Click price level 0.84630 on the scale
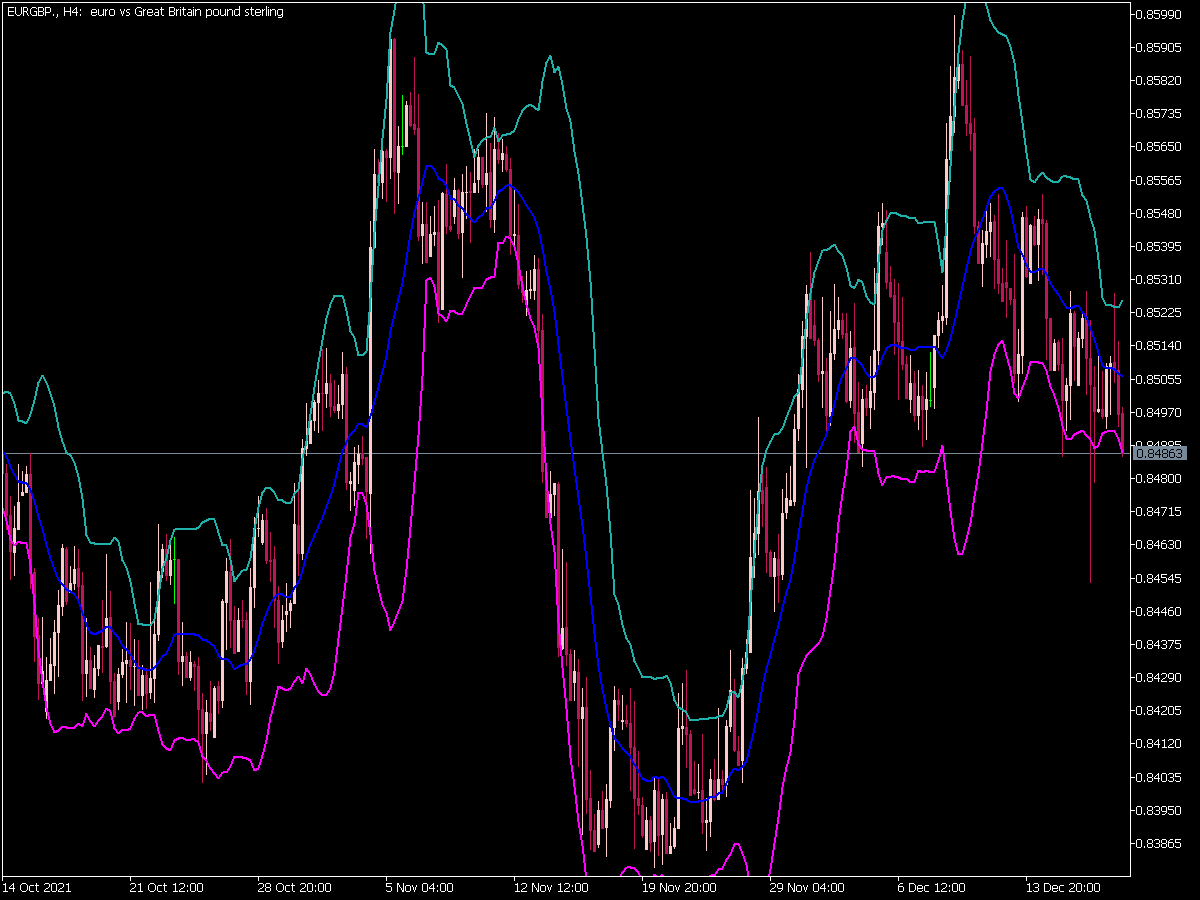This screenshot has height=900, width=1200. pos(1160,545)
